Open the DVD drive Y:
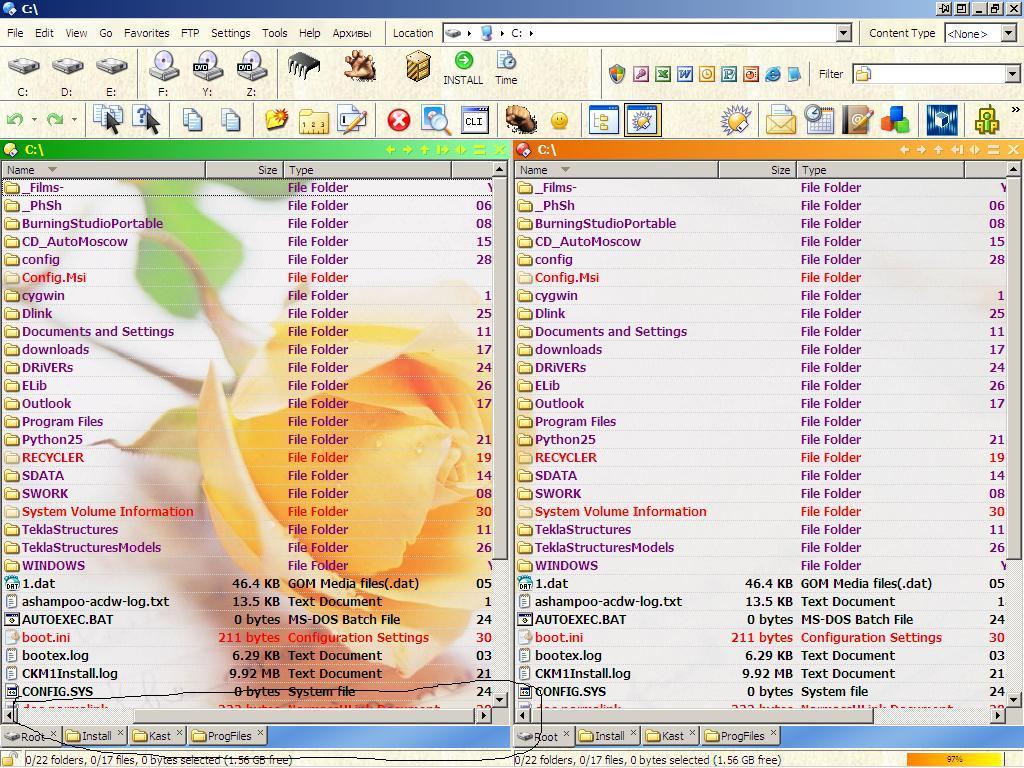 207,68
